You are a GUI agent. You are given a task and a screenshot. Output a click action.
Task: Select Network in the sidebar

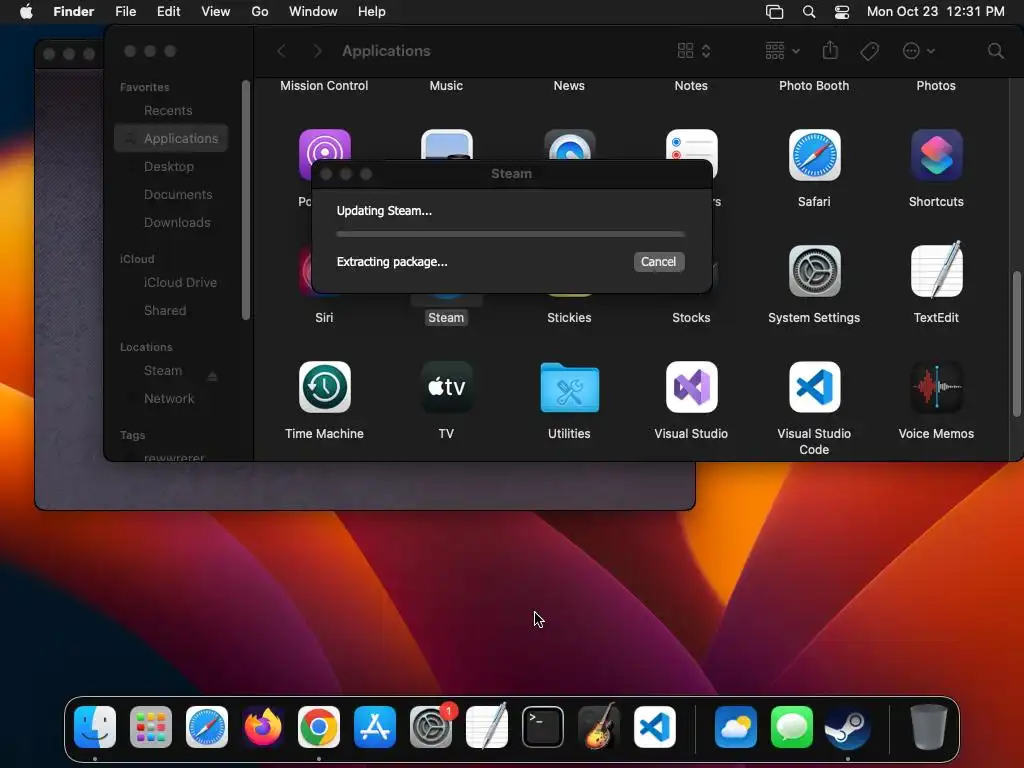point(168,399)
